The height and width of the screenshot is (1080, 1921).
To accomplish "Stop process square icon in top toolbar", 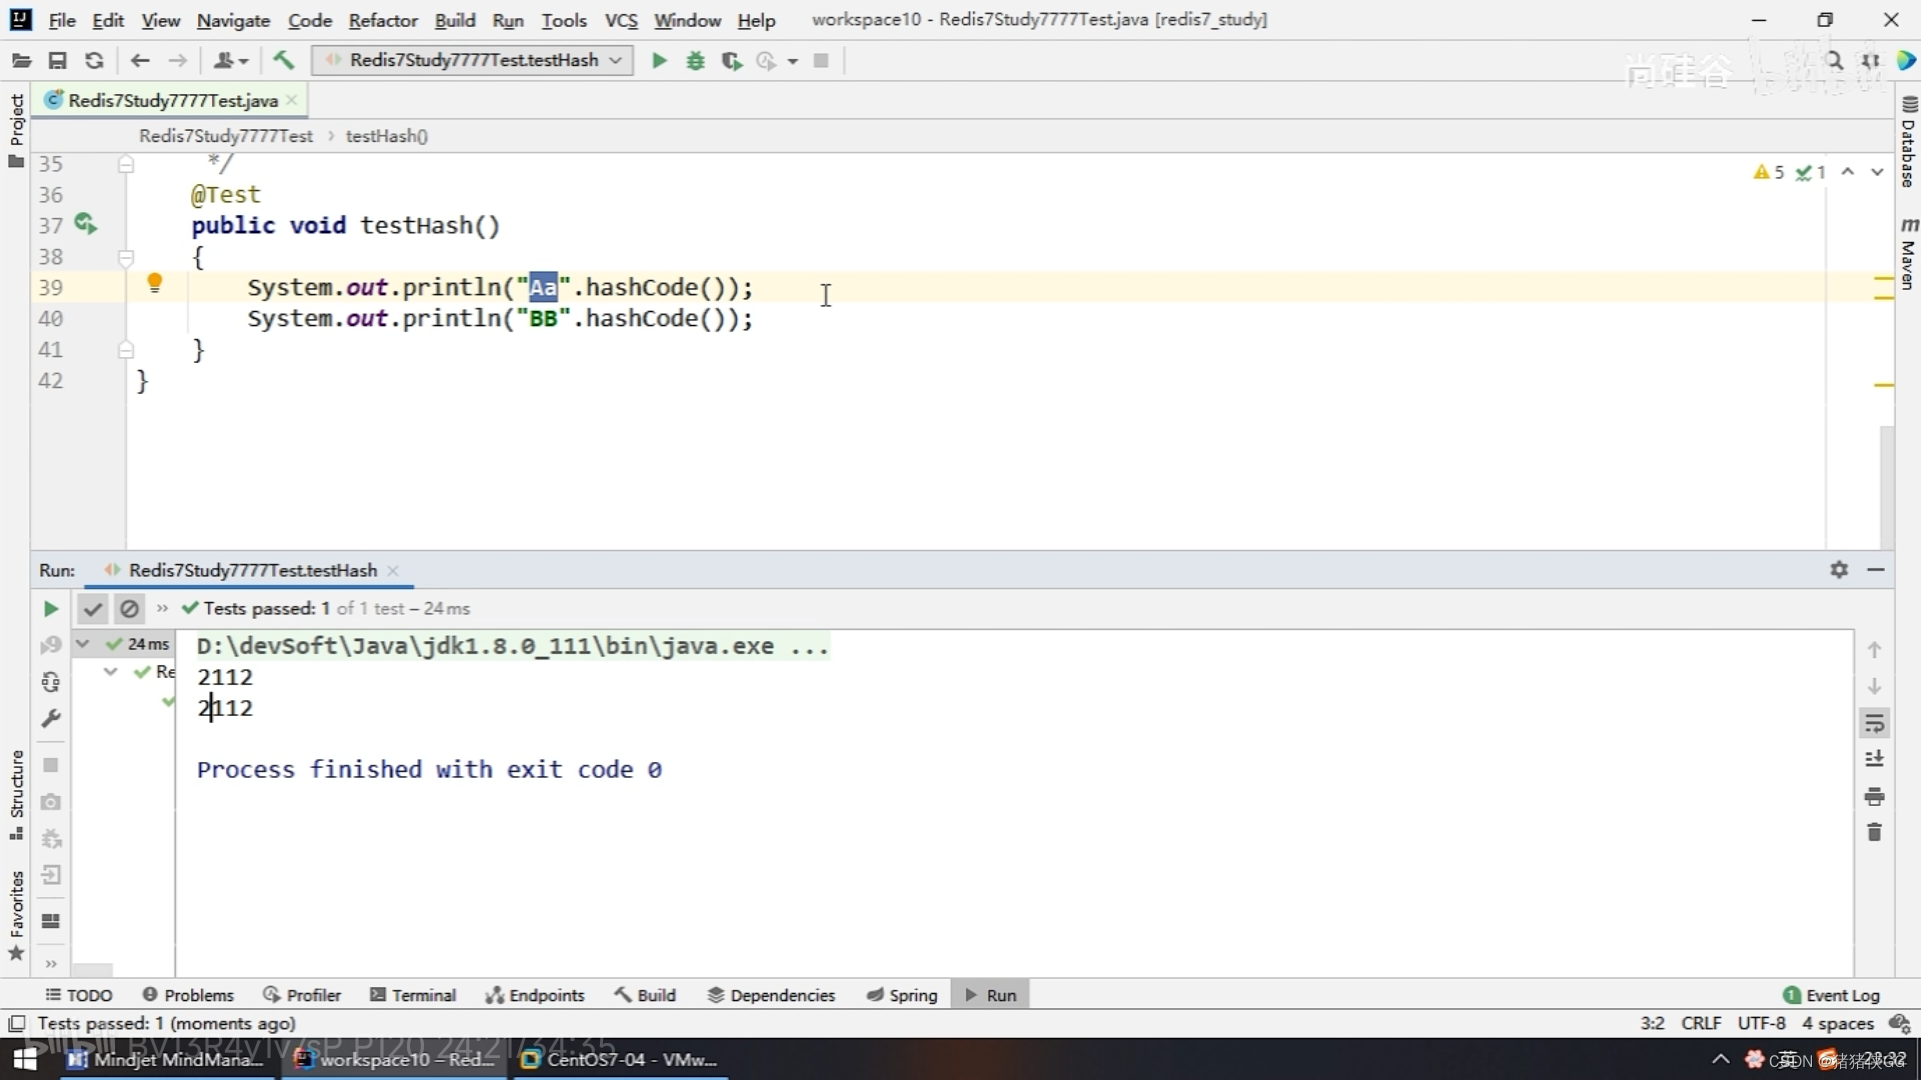I will pyautogui.click(x=821, y=61).
